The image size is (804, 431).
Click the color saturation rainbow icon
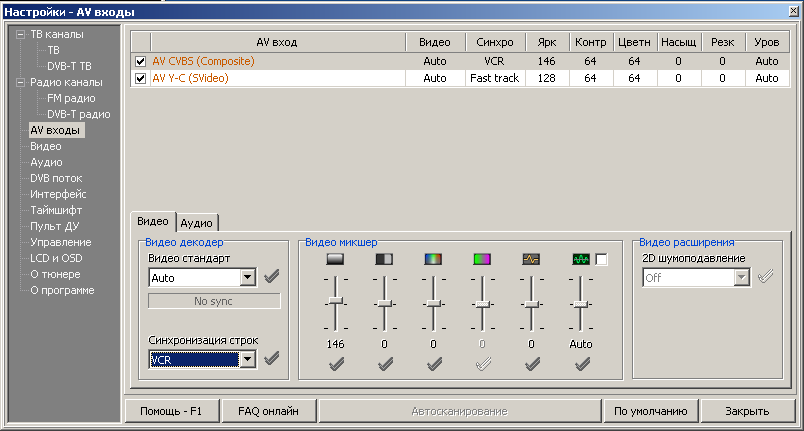click(x=433, y=258)
